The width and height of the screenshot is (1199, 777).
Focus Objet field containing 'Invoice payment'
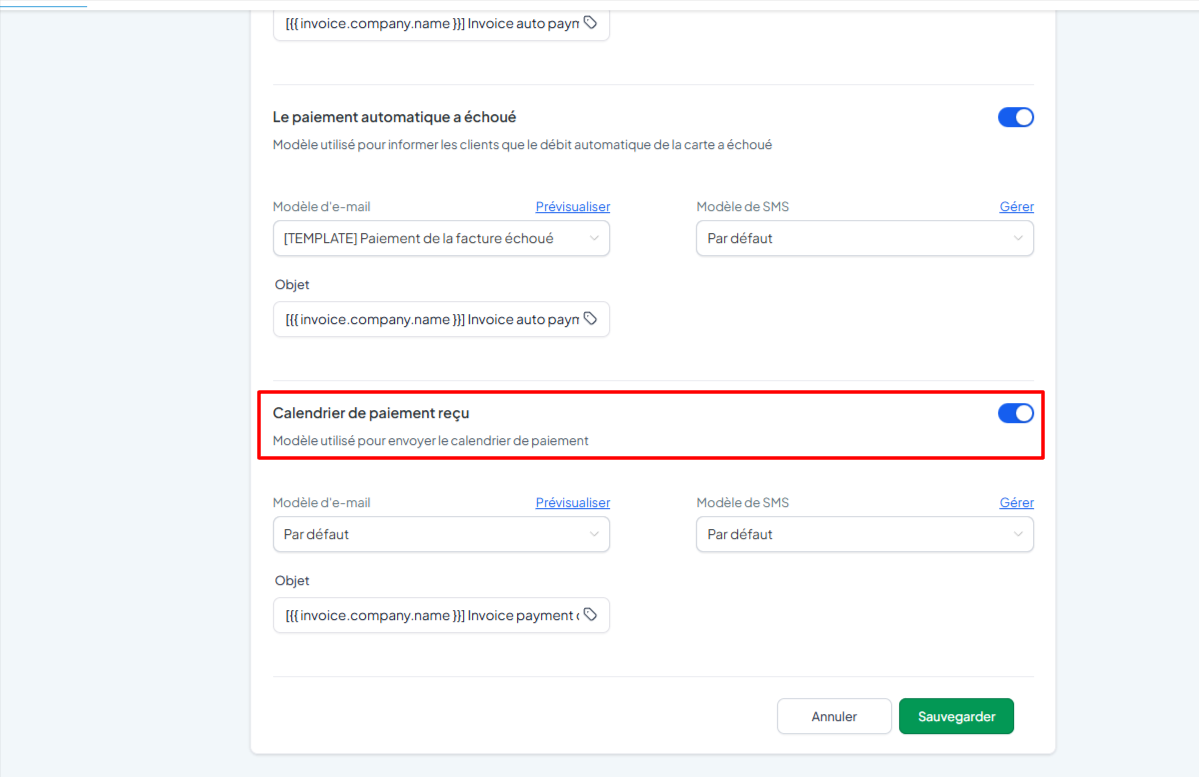pos(441,616)
